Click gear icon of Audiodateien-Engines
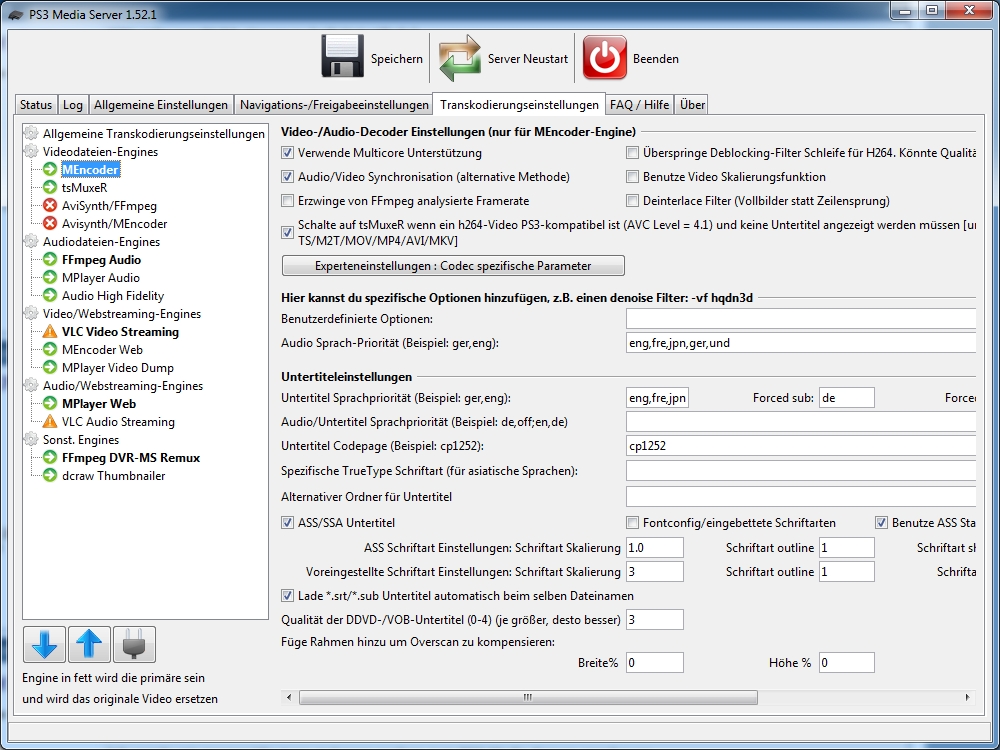Screen dimensions: 1000x750 click(31, 241)
